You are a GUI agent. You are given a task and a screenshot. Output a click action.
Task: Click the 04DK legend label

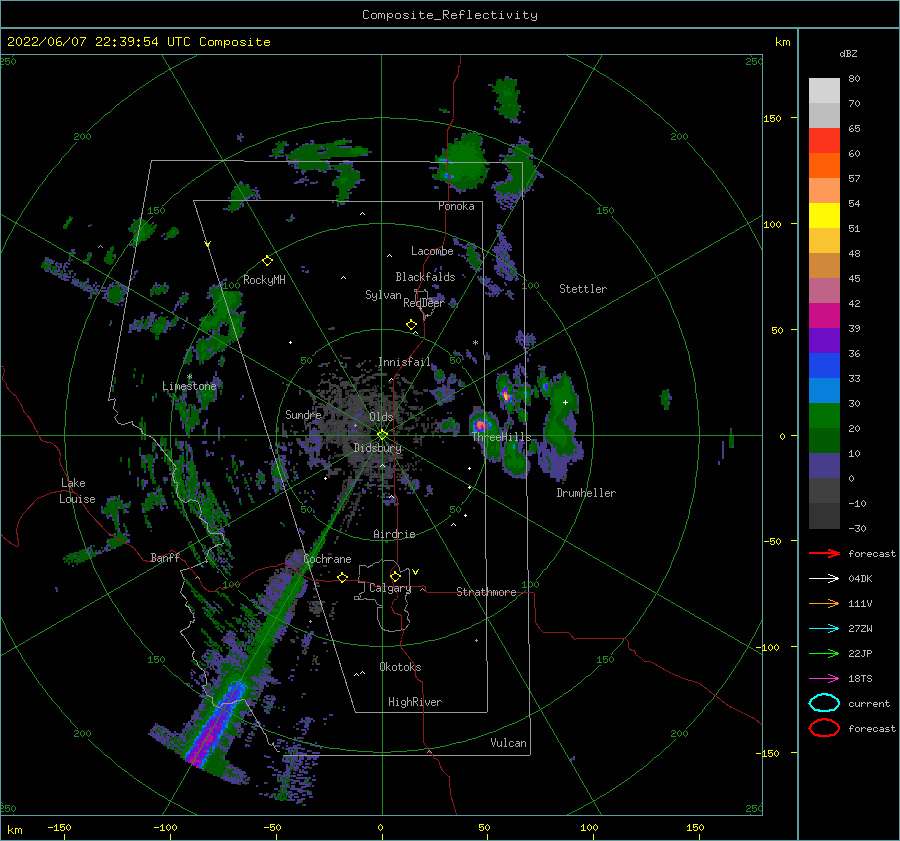[860, 579]
